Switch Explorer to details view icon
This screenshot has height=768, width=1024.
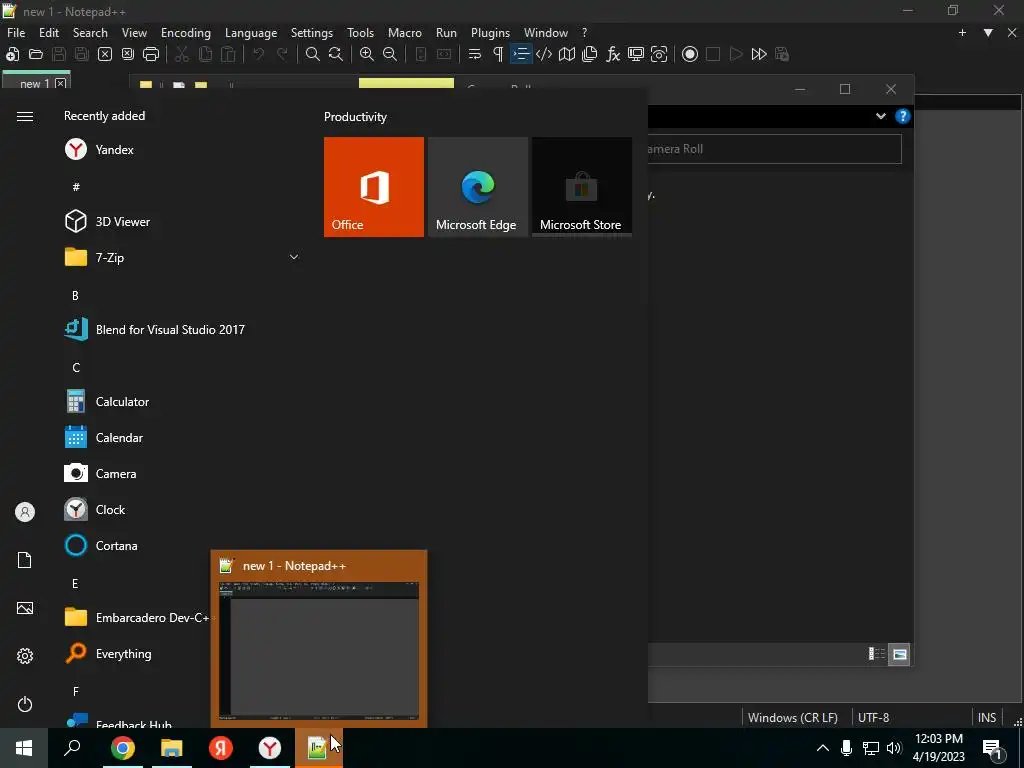pyautogui.click(x=876, y=654)
